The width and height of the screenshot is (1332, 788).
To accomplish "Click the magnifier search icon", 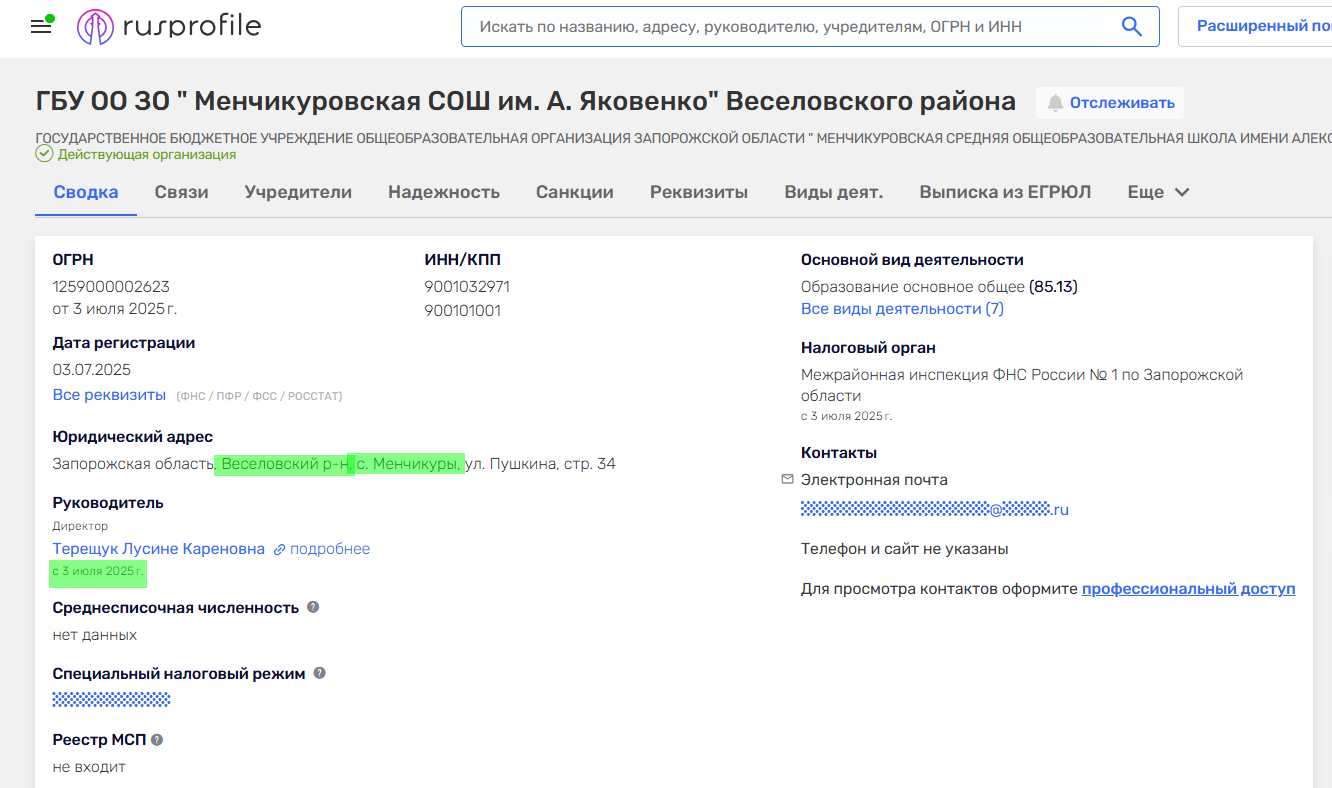I will tap(1131, 27).
